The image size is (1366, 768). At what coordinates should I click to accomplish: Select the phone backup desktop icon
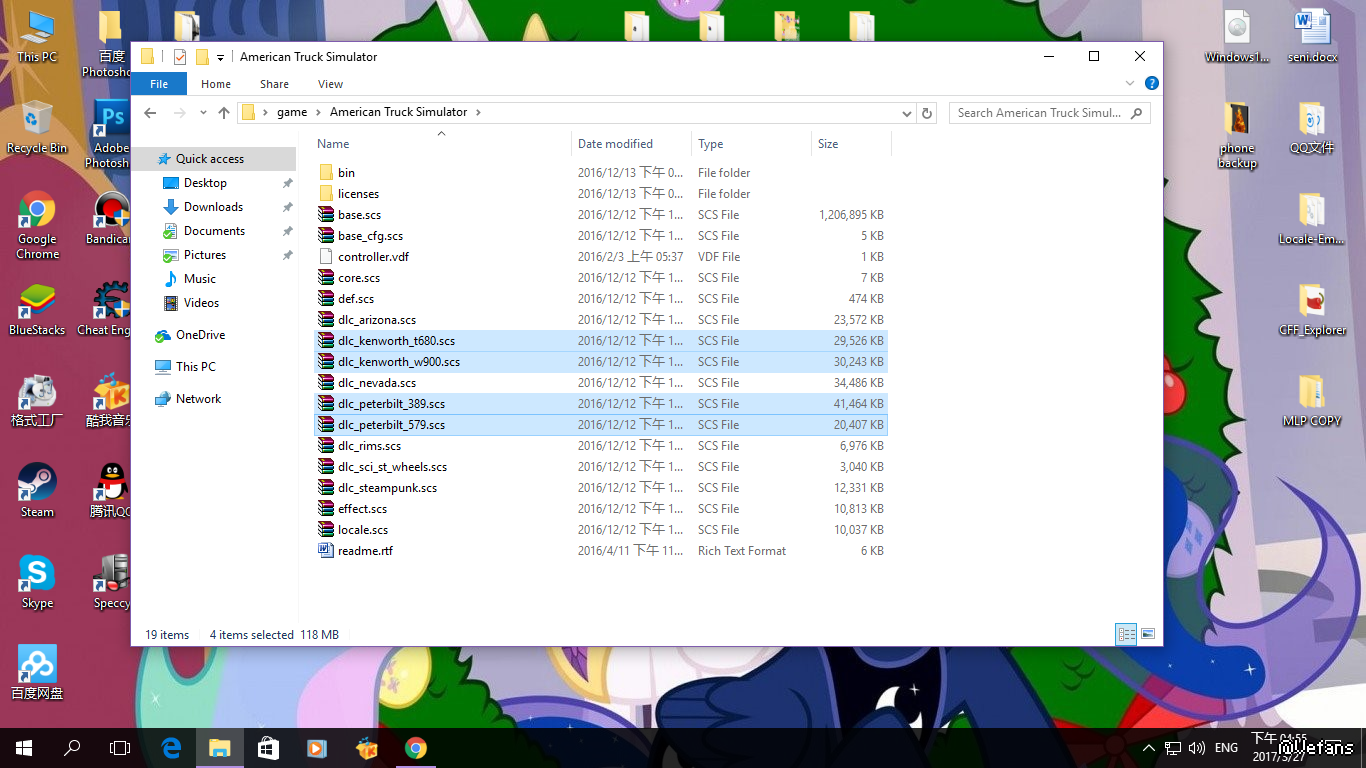(1237, 135)
